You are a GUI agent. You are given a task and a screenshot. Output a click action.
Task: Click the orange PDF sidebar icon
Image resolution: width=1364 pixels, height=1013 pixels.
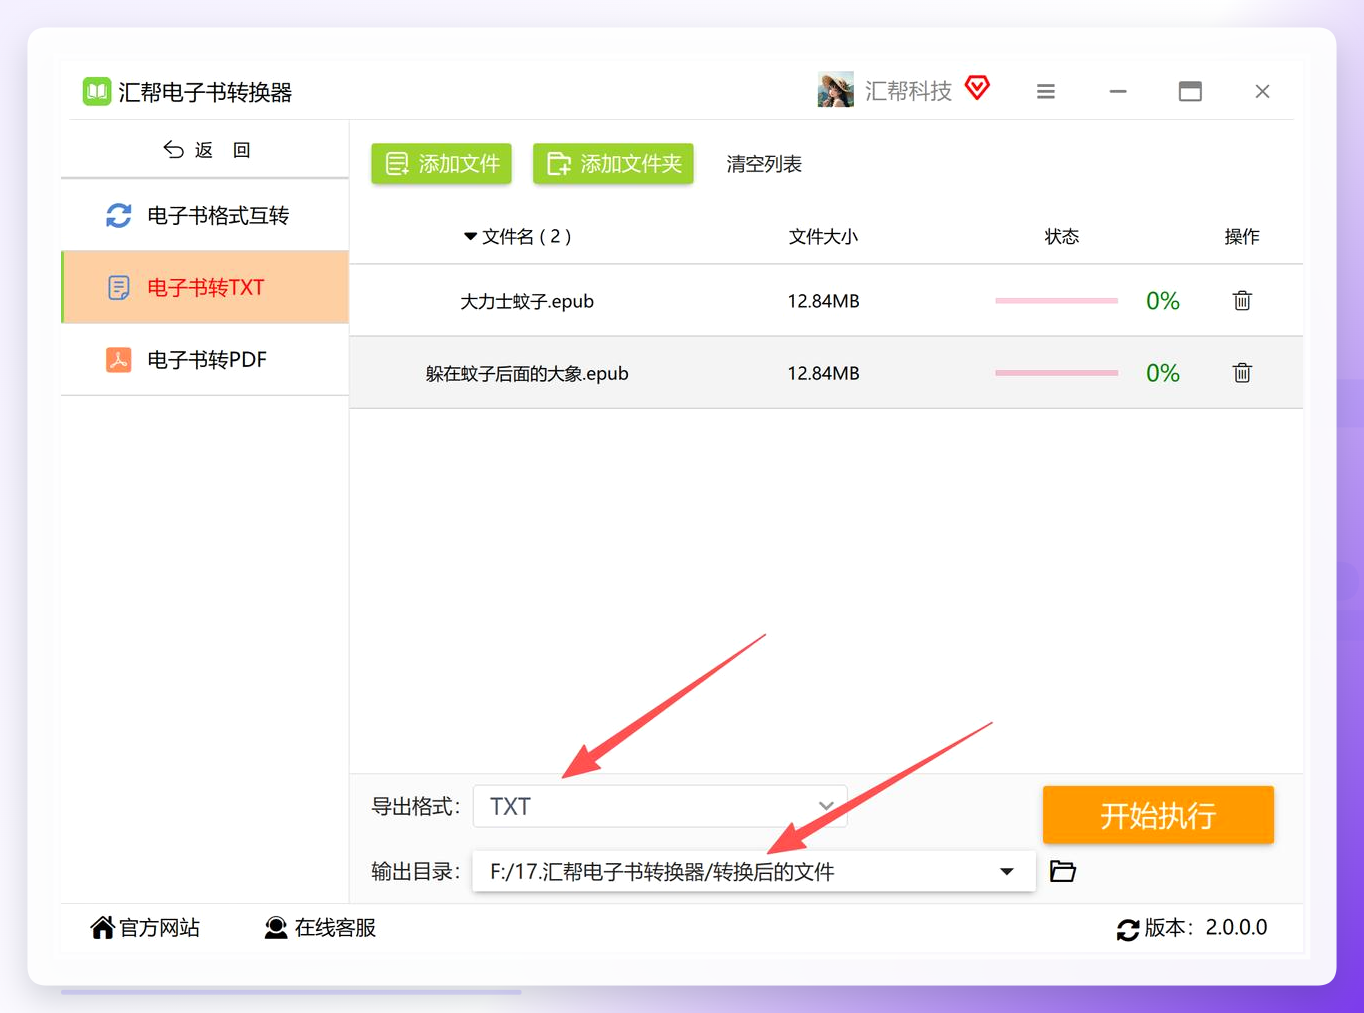pos(118,360)
